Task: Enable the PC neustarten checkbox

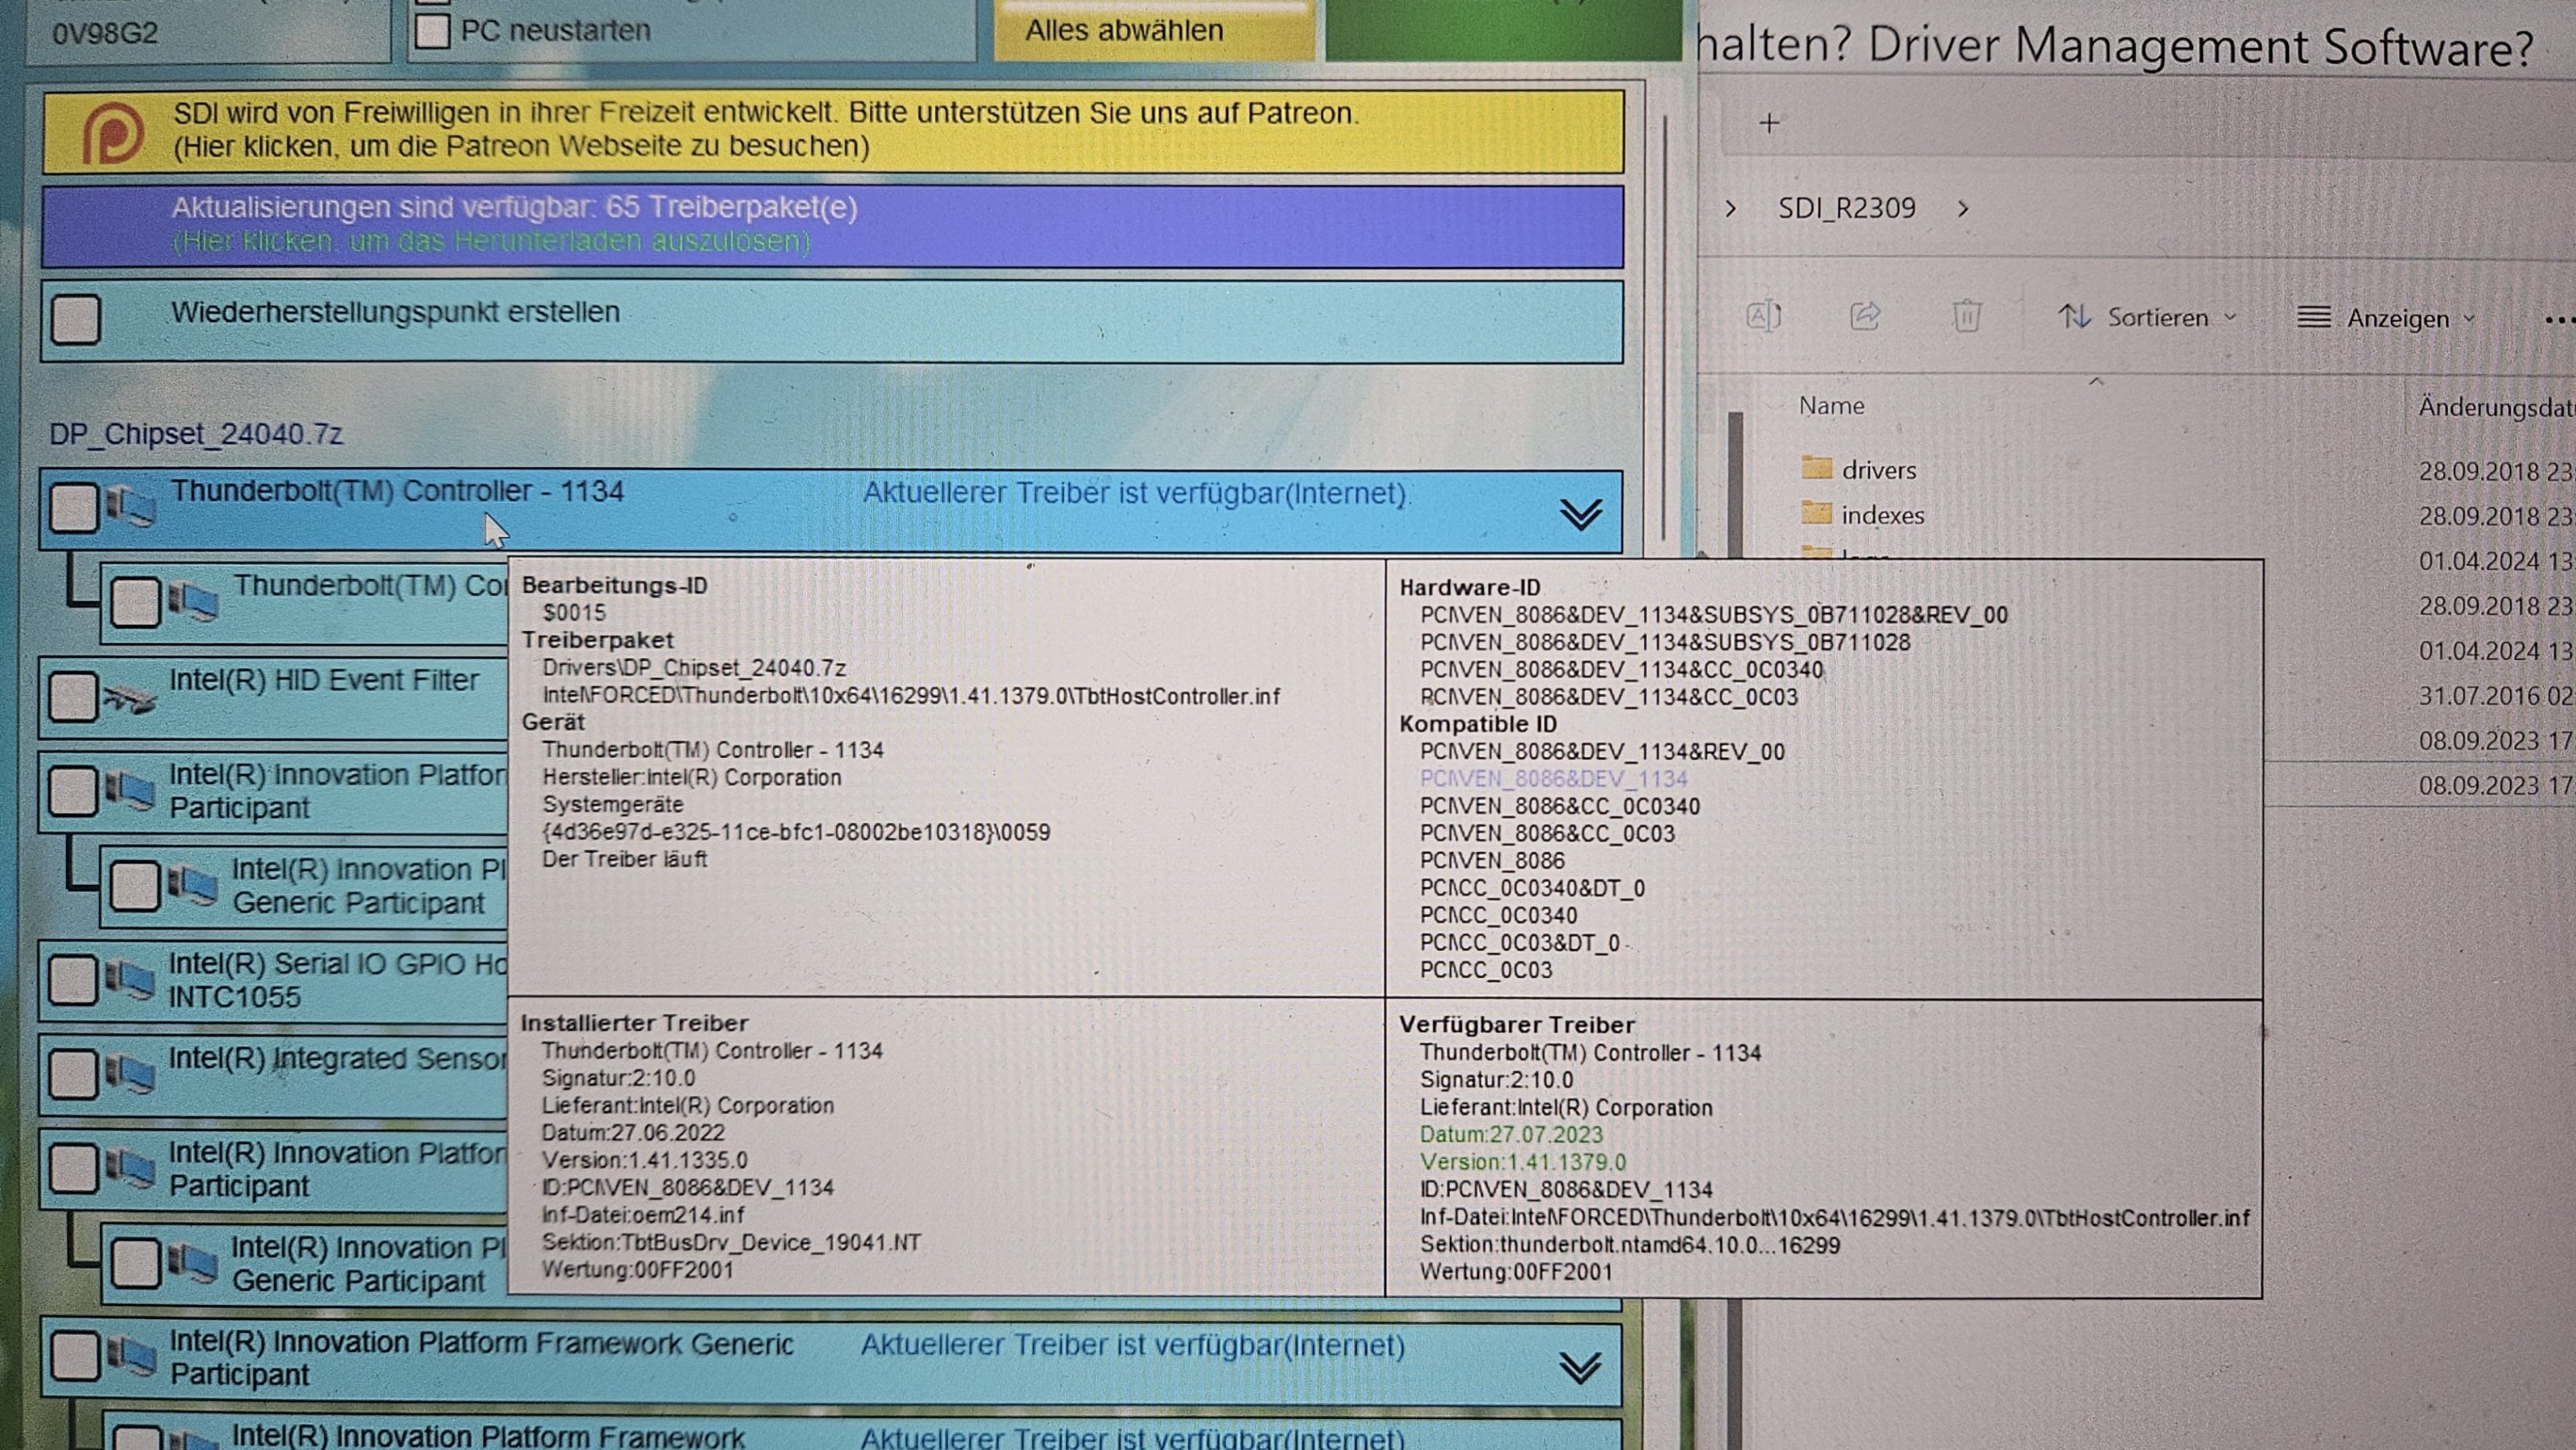Action: pos(432,30)
